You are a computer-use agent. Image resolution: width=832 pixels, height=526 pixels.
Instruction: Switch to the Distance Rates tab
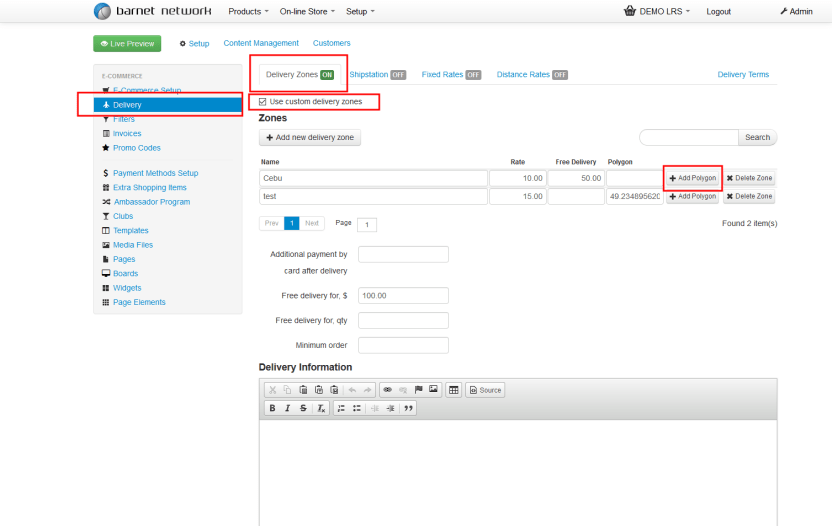point(532,75)
